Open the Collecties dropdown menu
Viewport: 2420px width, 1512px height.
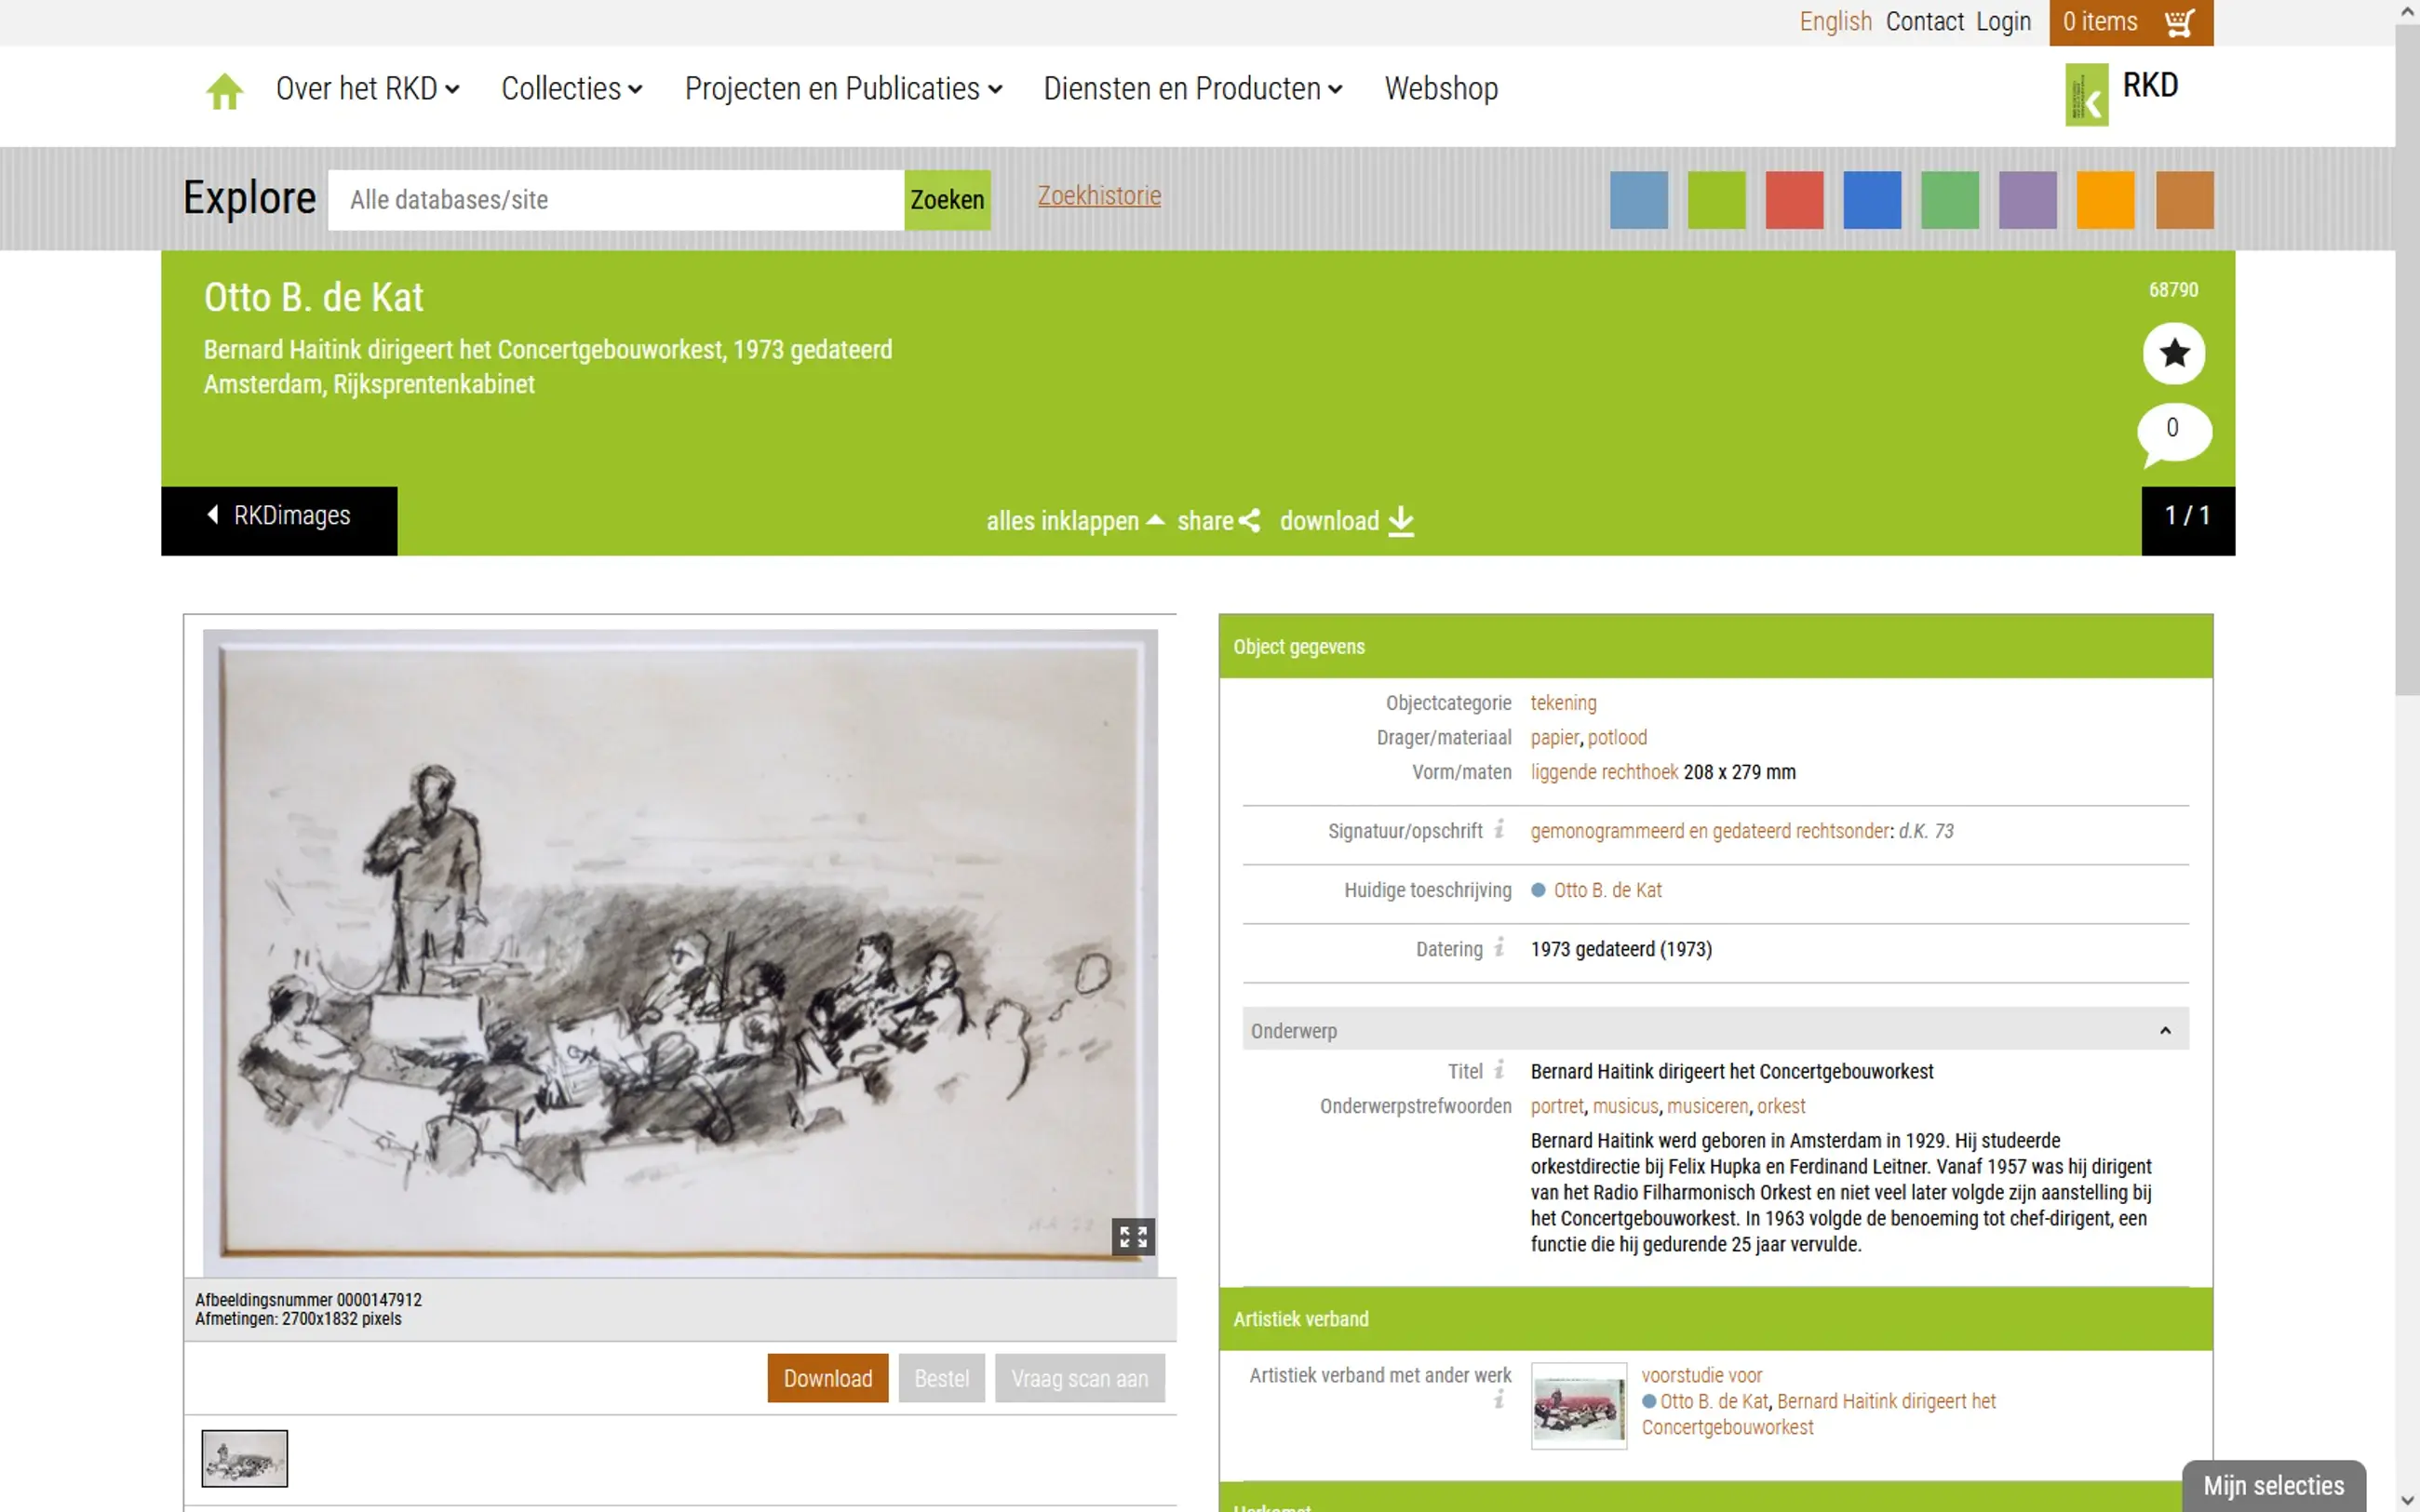click(571, 89)
